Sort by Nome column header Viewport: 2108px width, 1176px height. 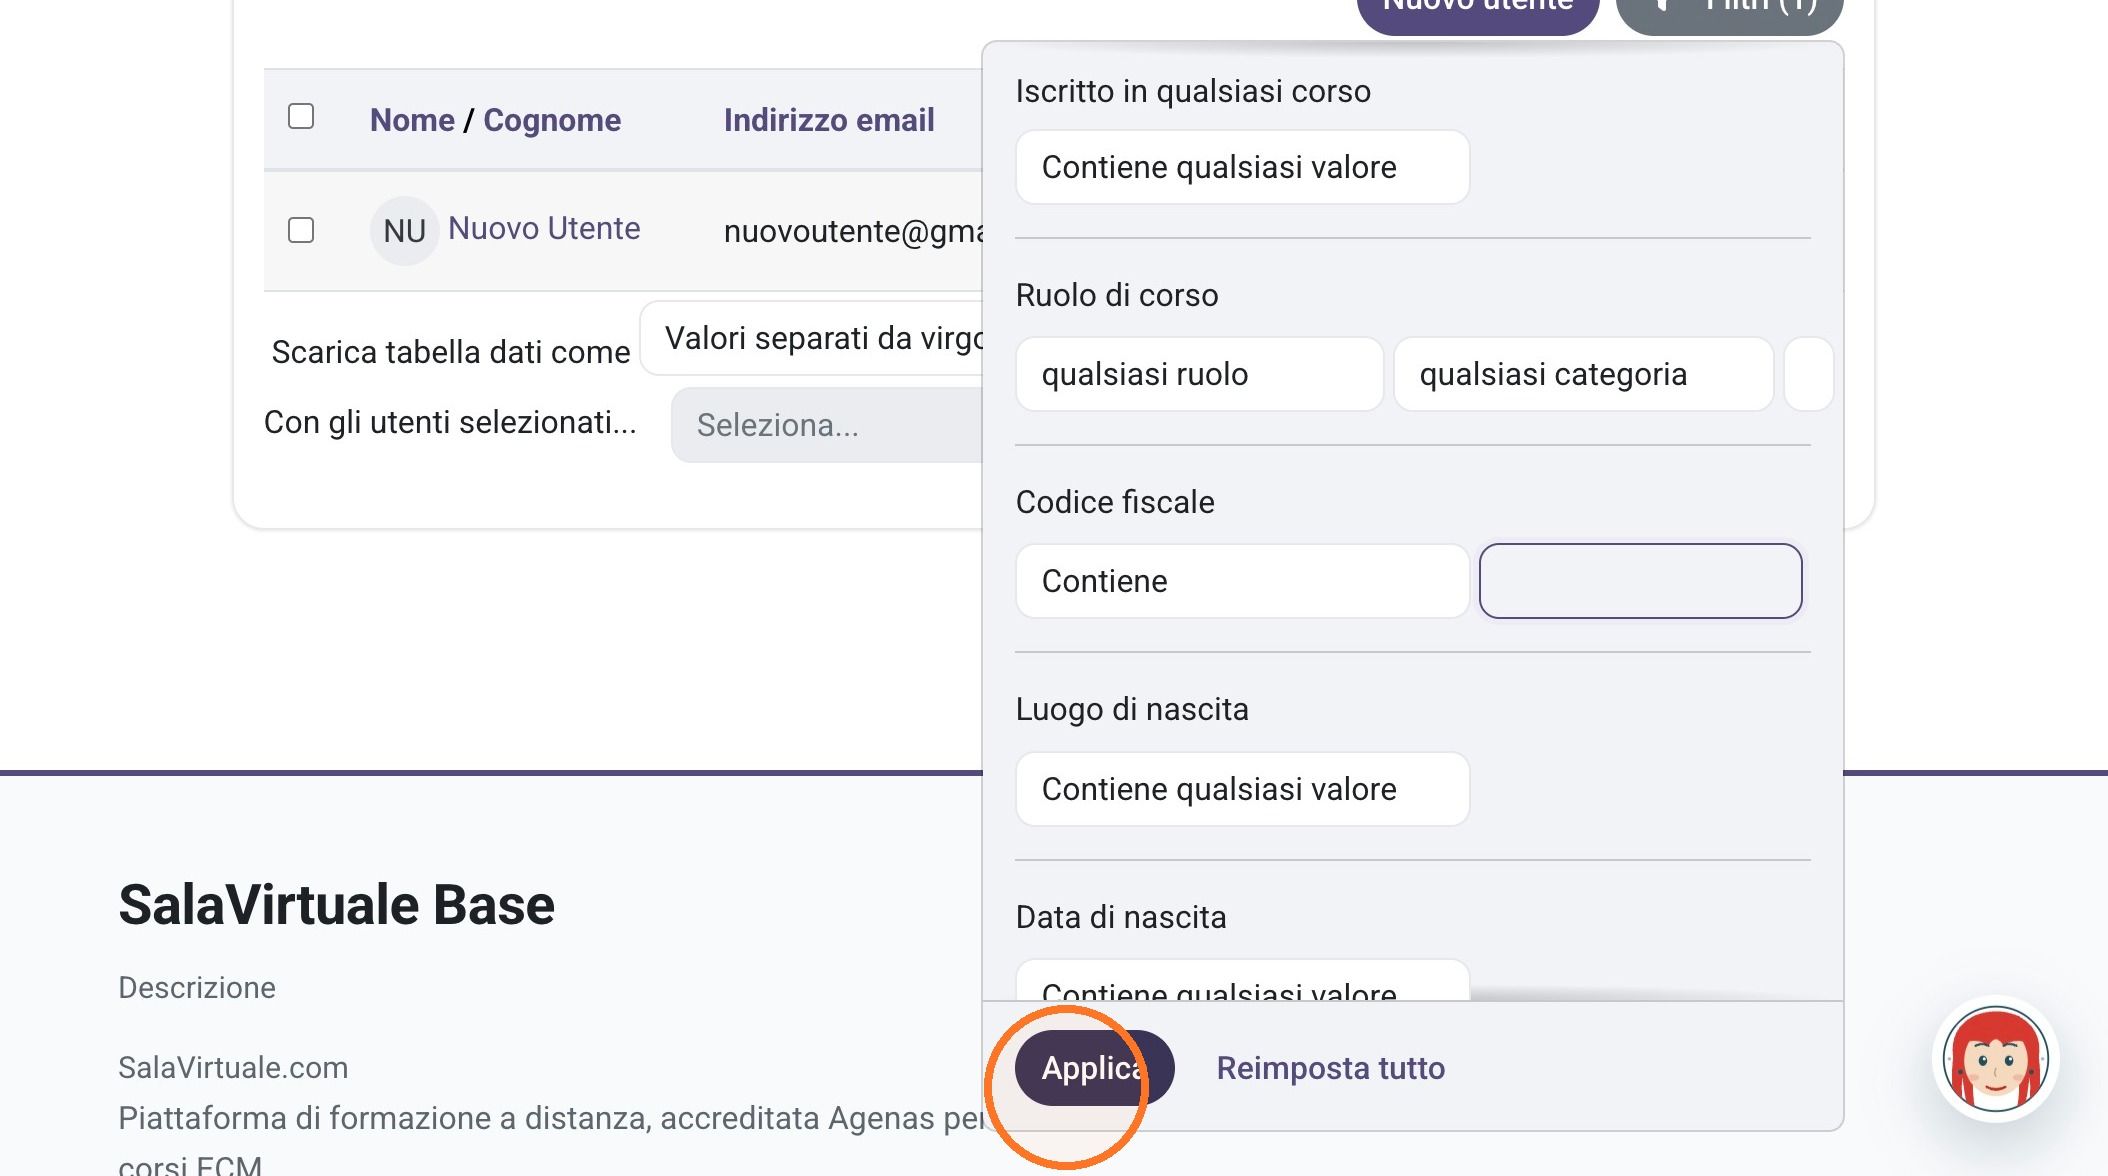(x=412, y=120)
